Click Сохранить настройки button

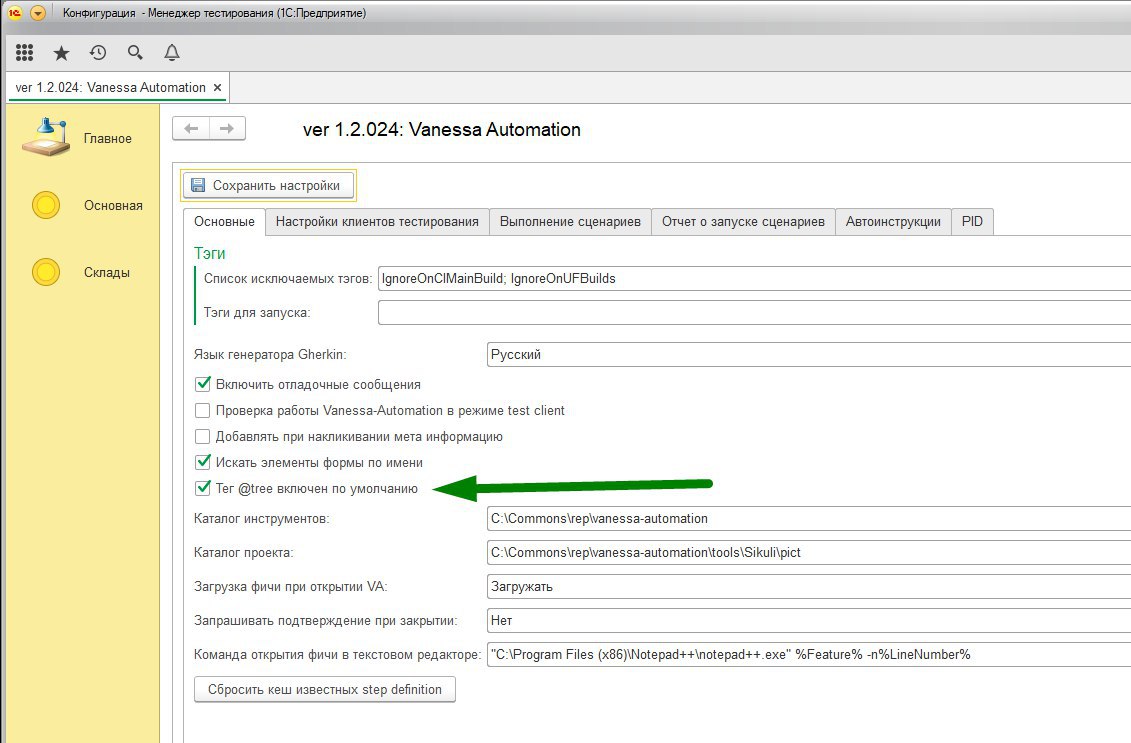(x=268, y=185)
